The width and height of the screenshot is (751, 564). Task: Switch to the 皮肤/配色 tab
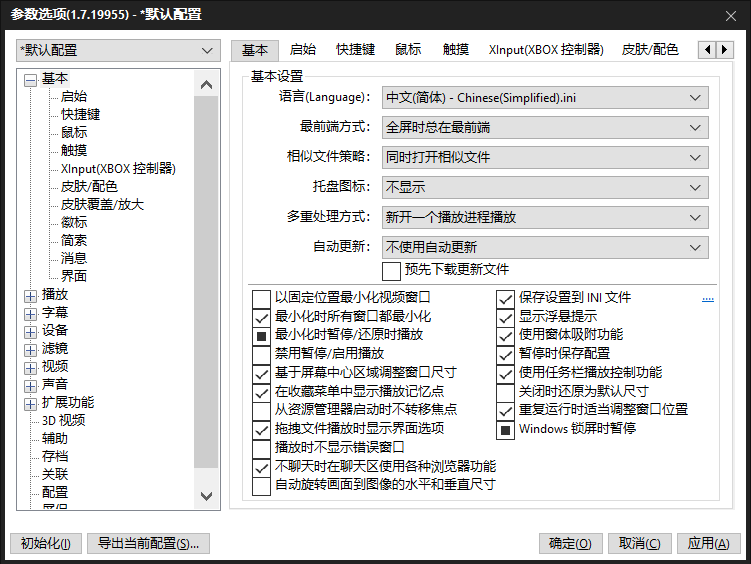(650, 50)
